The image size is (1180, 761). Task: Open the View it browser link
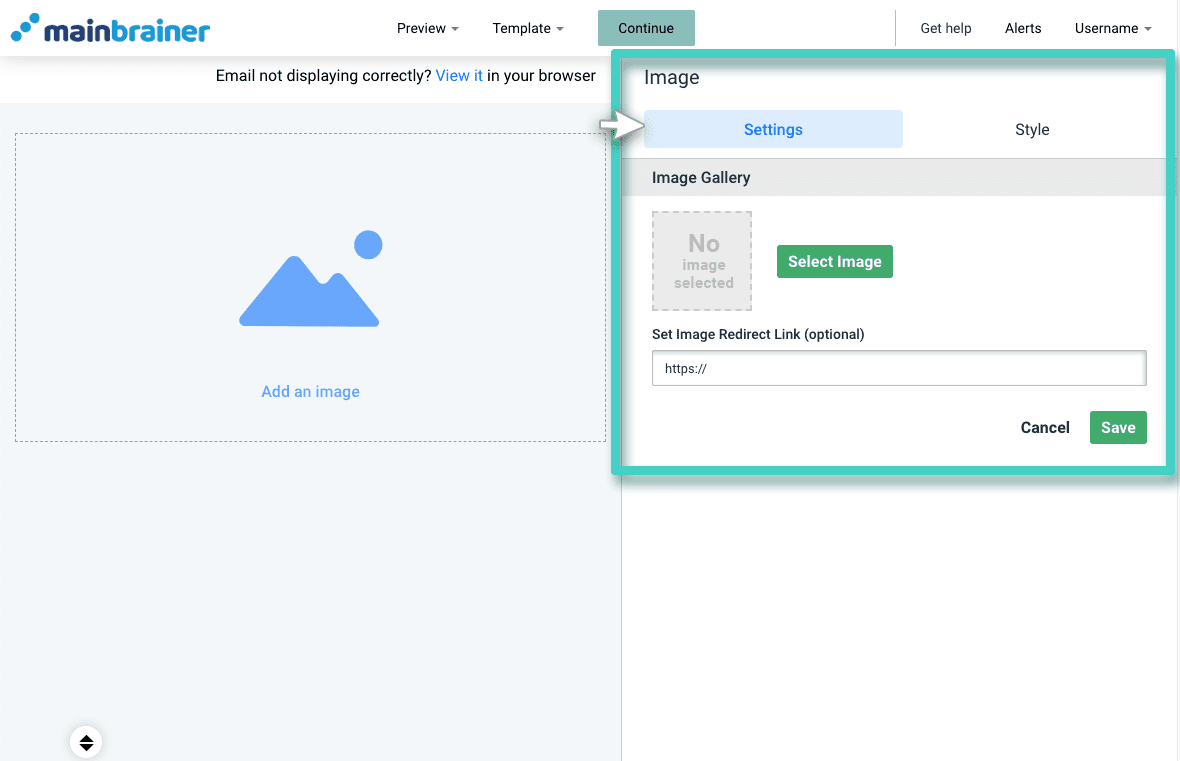click(x=459, y=75)
